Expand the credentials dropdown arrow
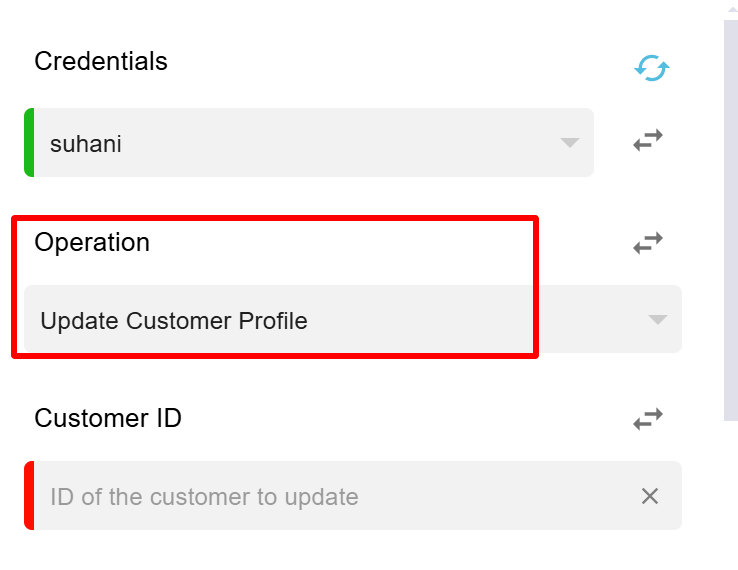Image resolution: width=738 pixels, height=570 pixels. tap(570, 143)
